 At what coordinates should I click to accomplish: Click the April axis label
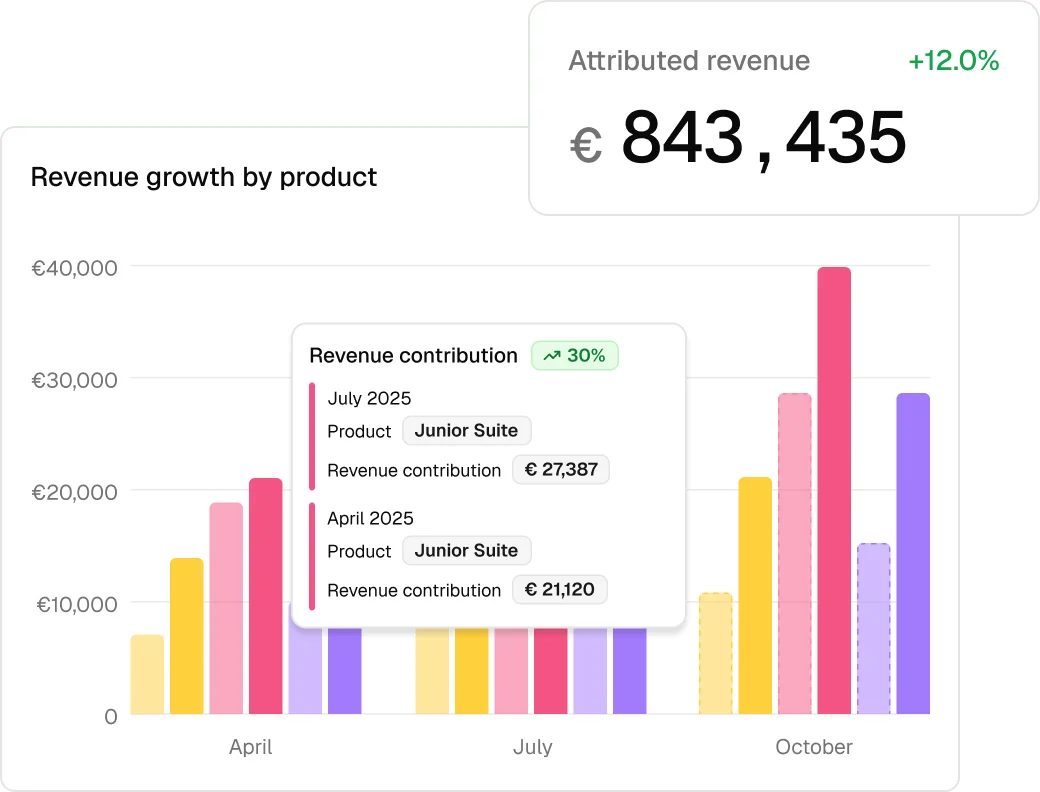click(251, 747)
